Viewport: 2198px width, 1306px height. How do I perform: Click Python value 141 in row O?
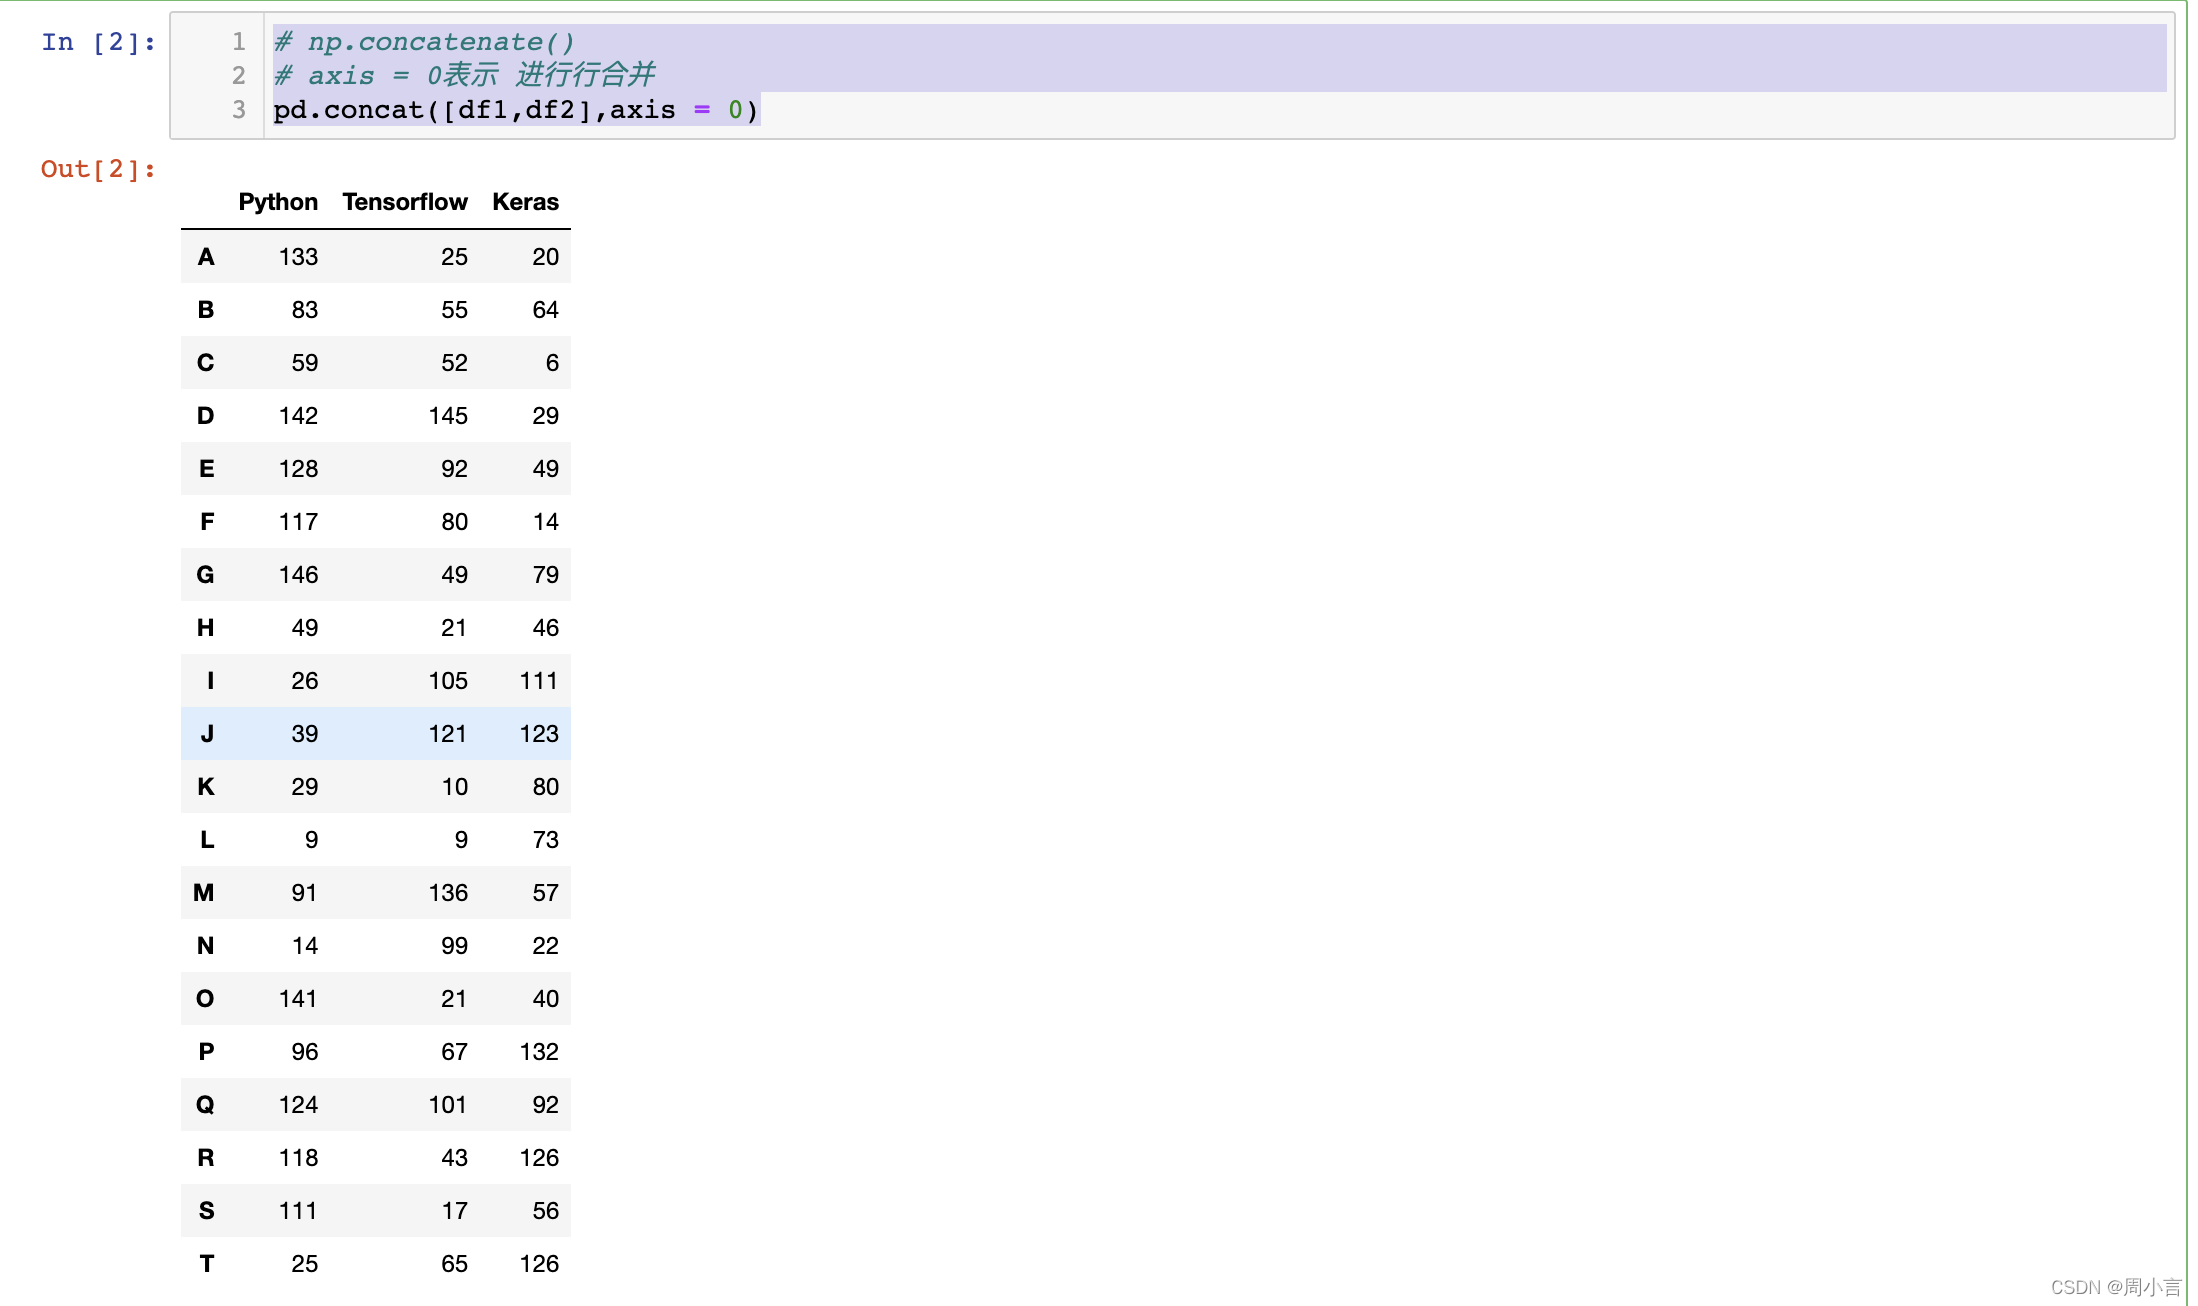click(298, 999)
